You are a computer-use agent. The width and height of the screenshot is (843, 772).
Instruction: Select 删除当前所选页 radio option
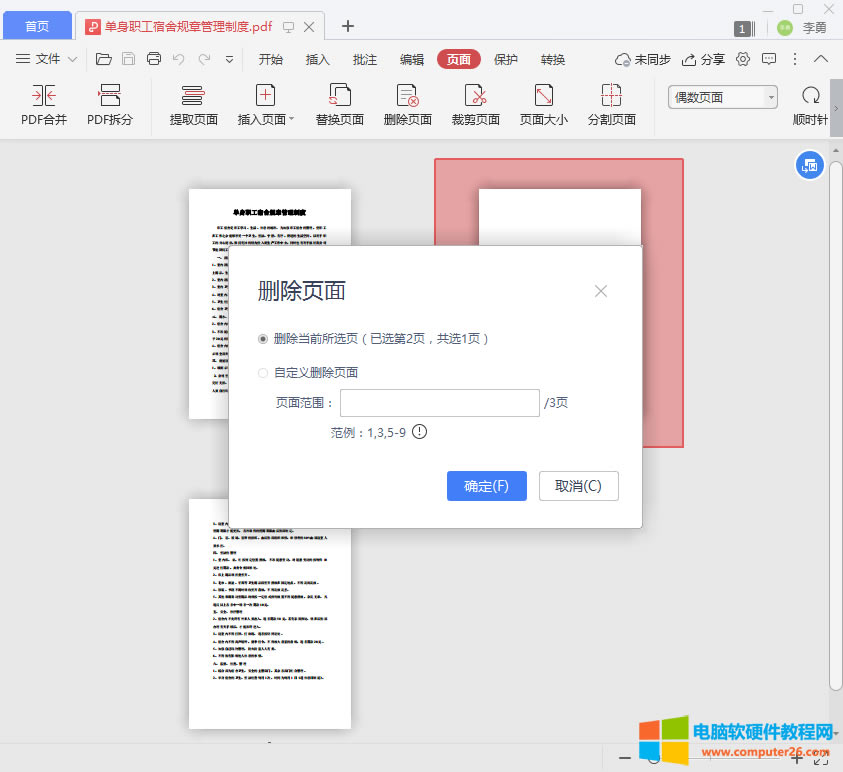click(263, 339)
